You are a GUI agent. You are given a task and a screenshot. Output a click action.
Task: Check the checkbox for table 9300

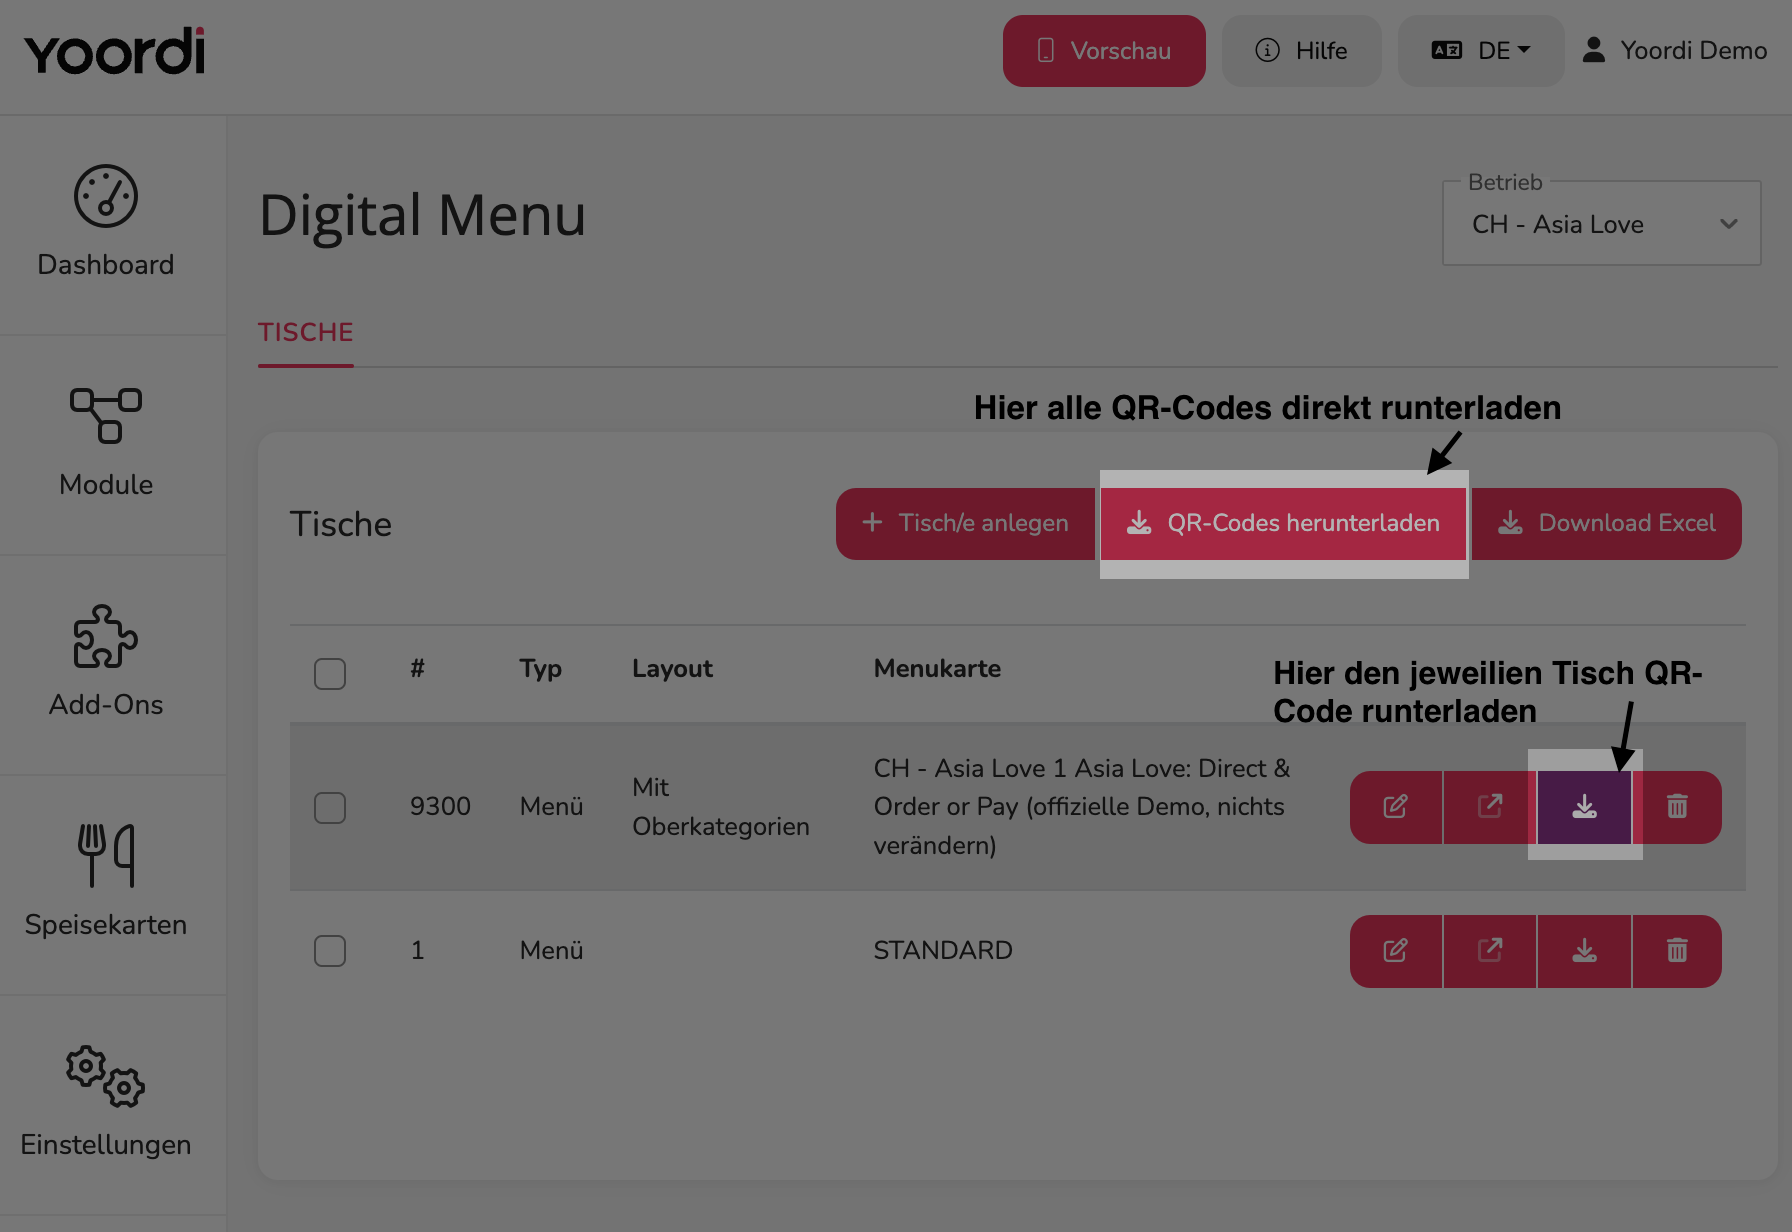pos(330,807)
